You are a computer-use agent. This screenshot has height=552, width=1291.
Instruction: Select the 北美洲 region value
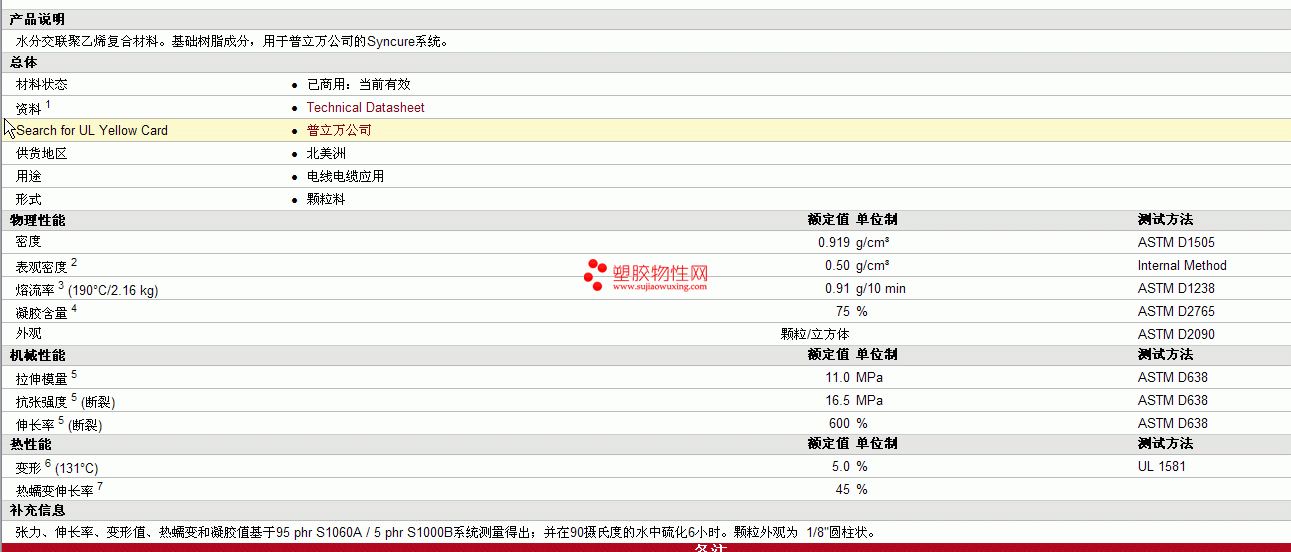(x=326, y=153)
